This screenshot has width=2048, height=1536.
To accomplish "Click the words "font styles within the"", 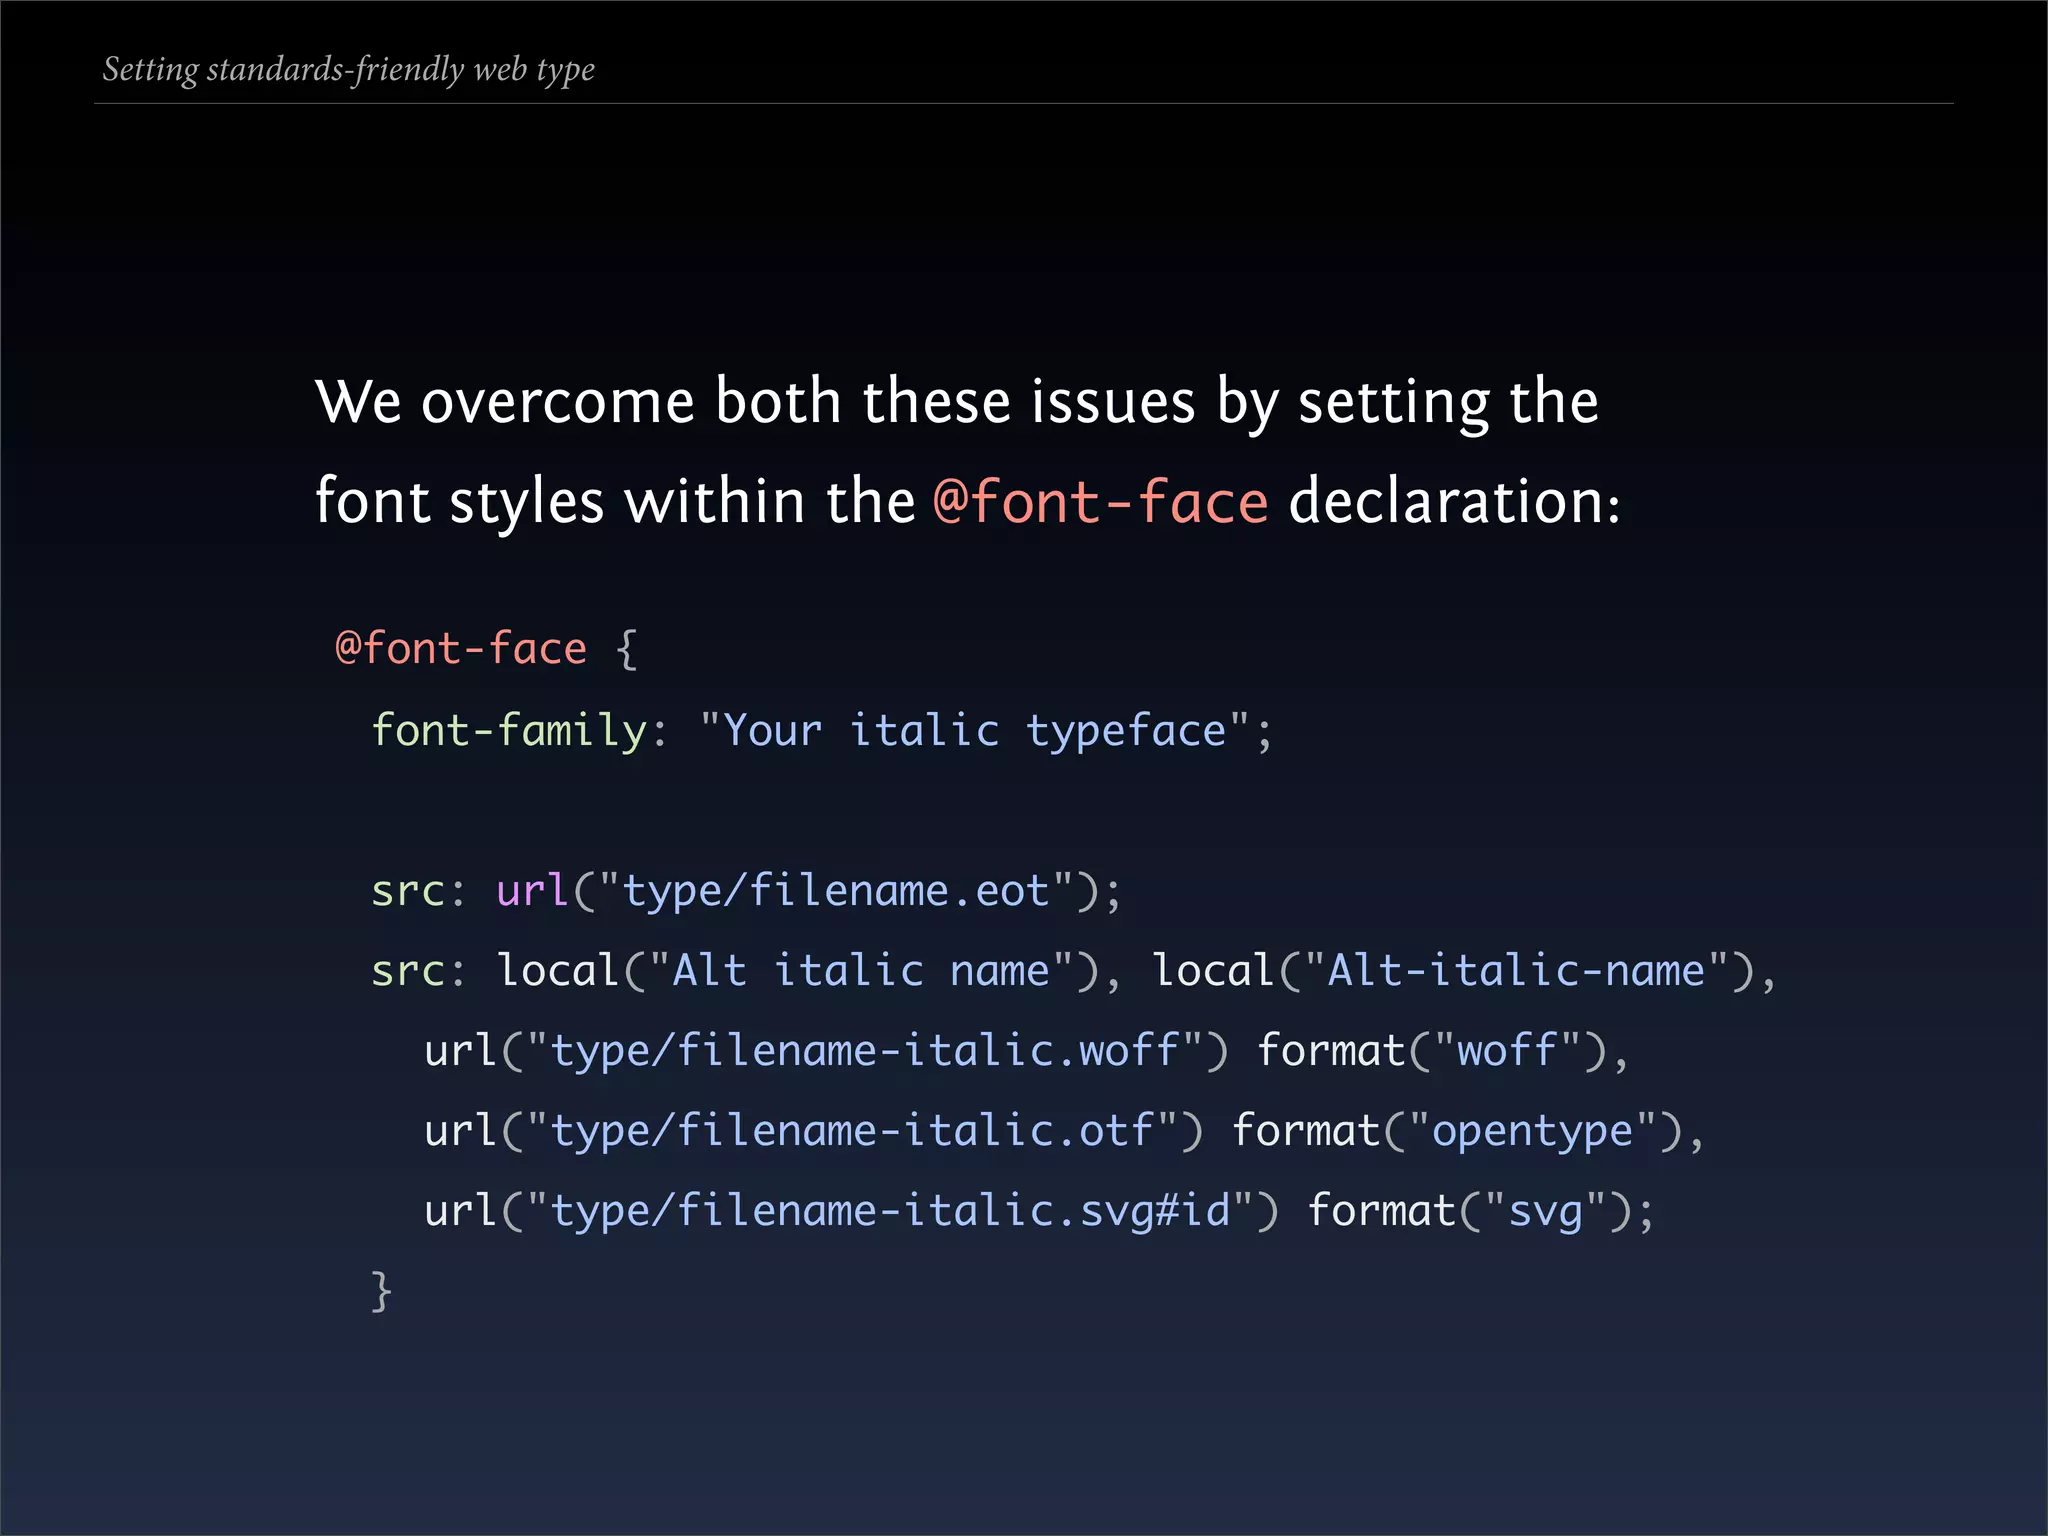I will pos(615,501).
